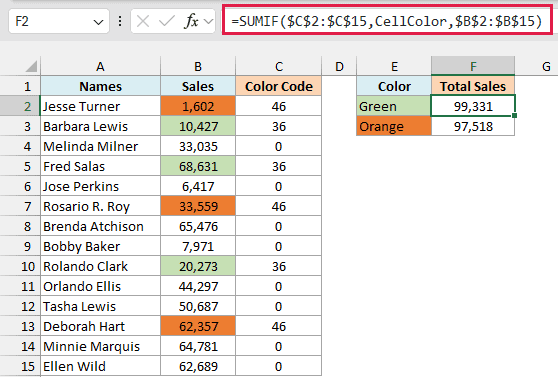The height and width of the screenshot is (377, 558).
Task: Select column B header
Action: tap(198, 66)
